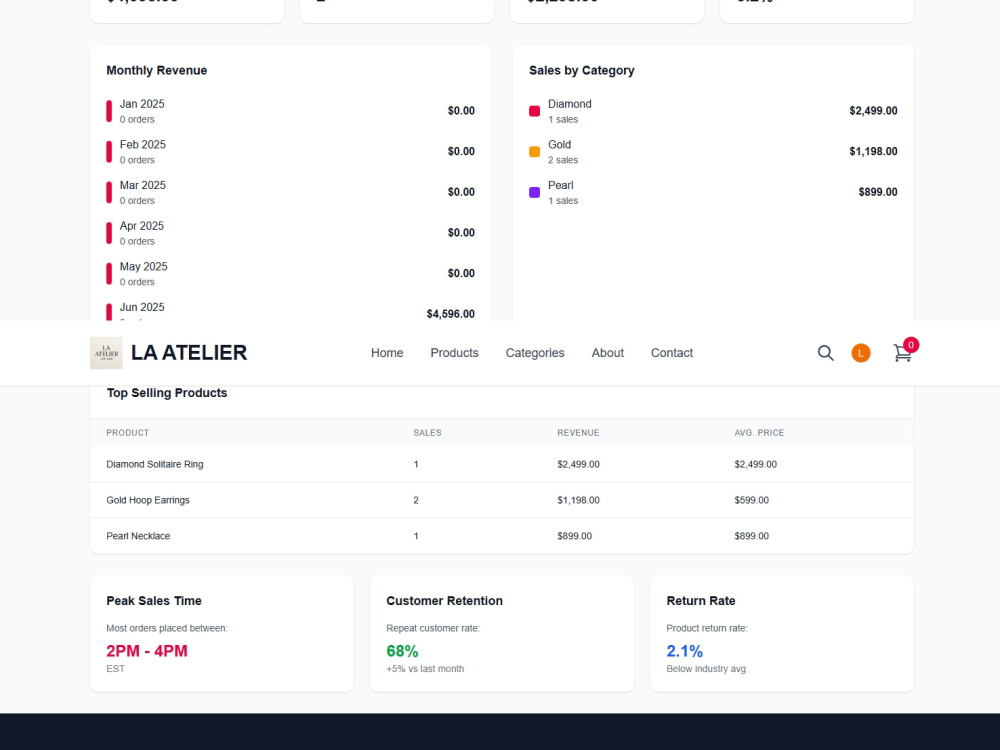The width and height of the screenshot is (1000, 750).
Task: Click the PRODUCT column header
Action: click(128, 432)
